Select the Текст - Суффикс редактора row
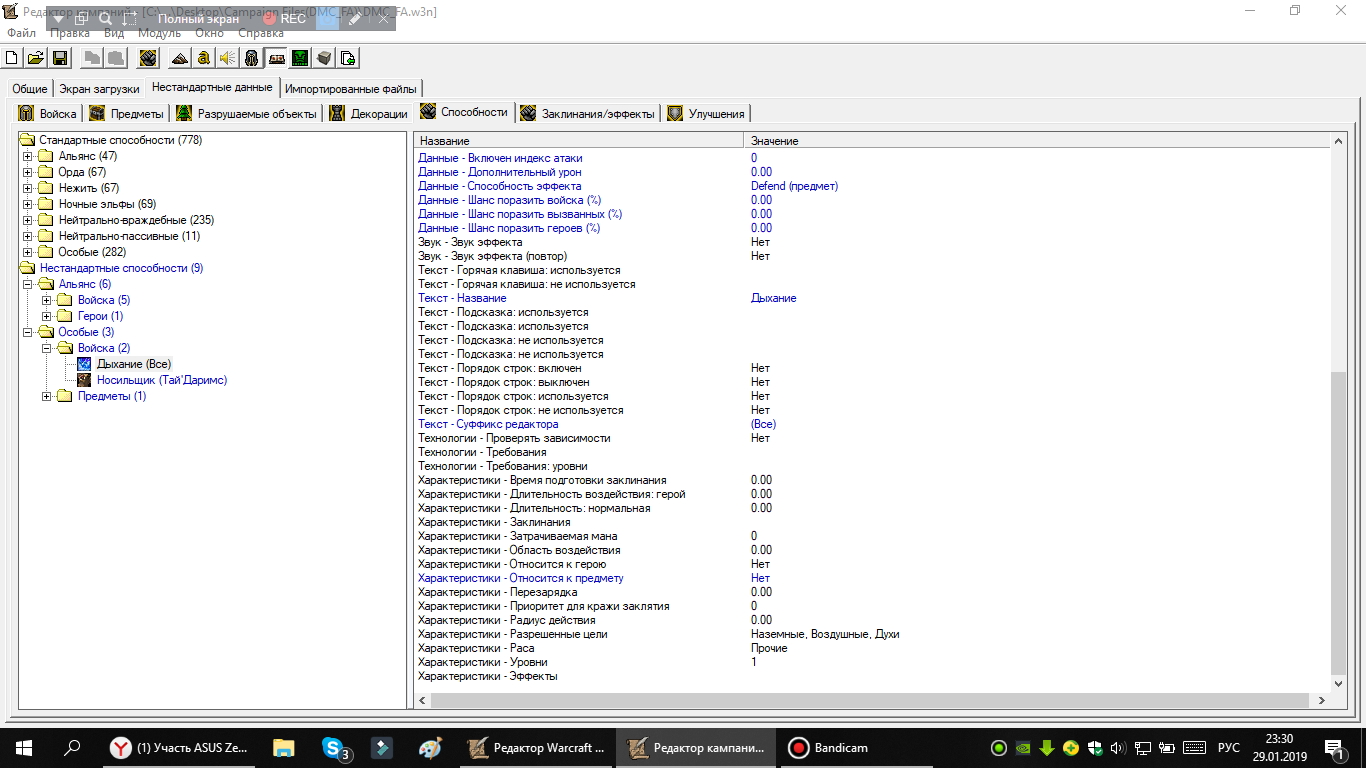The height and width of the screenshot is (768, 1366). point(873,424)
